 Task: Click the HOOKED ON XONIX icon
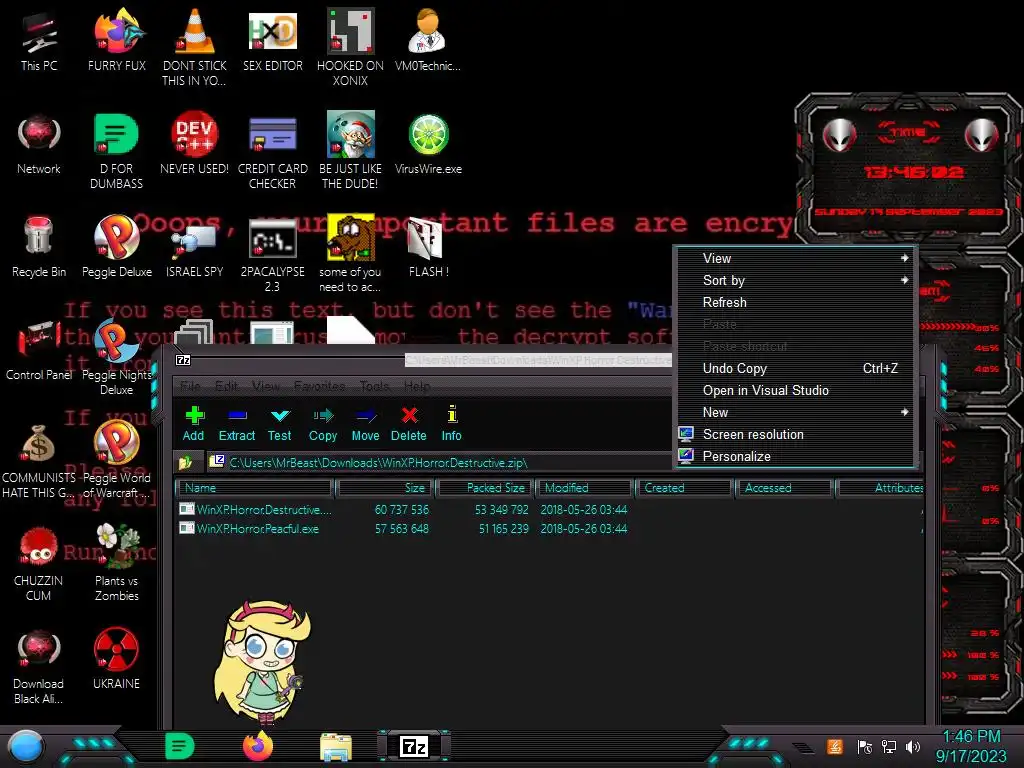pyautogui.click(x=351, y=47)
